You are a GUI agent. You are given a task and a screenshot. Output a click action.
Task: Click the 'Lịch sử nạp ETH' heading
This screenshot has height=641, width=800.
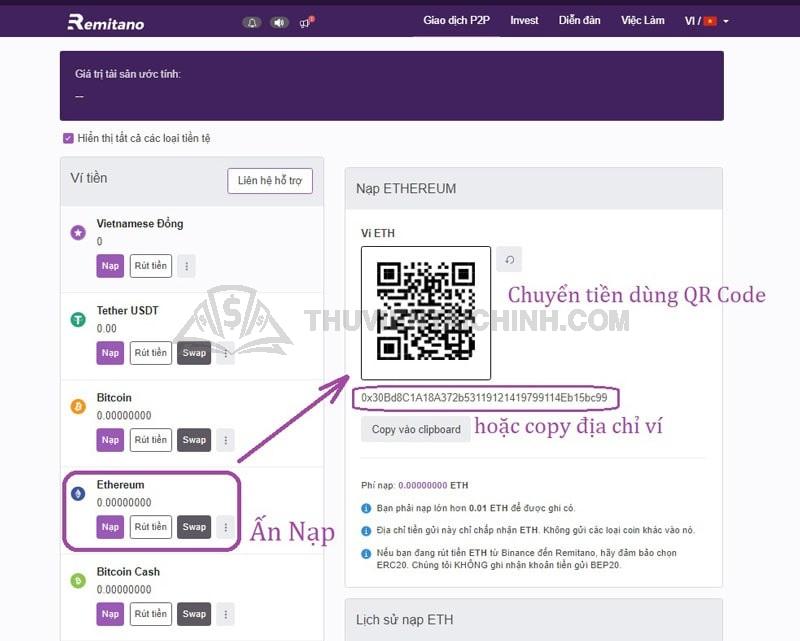405,620
